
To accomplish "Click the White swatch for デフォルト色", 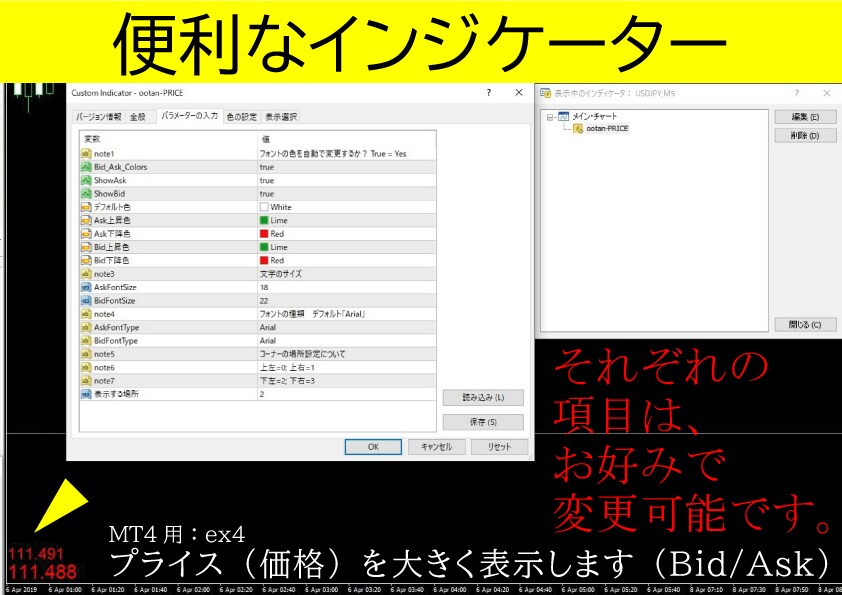I will pos(264,207).
